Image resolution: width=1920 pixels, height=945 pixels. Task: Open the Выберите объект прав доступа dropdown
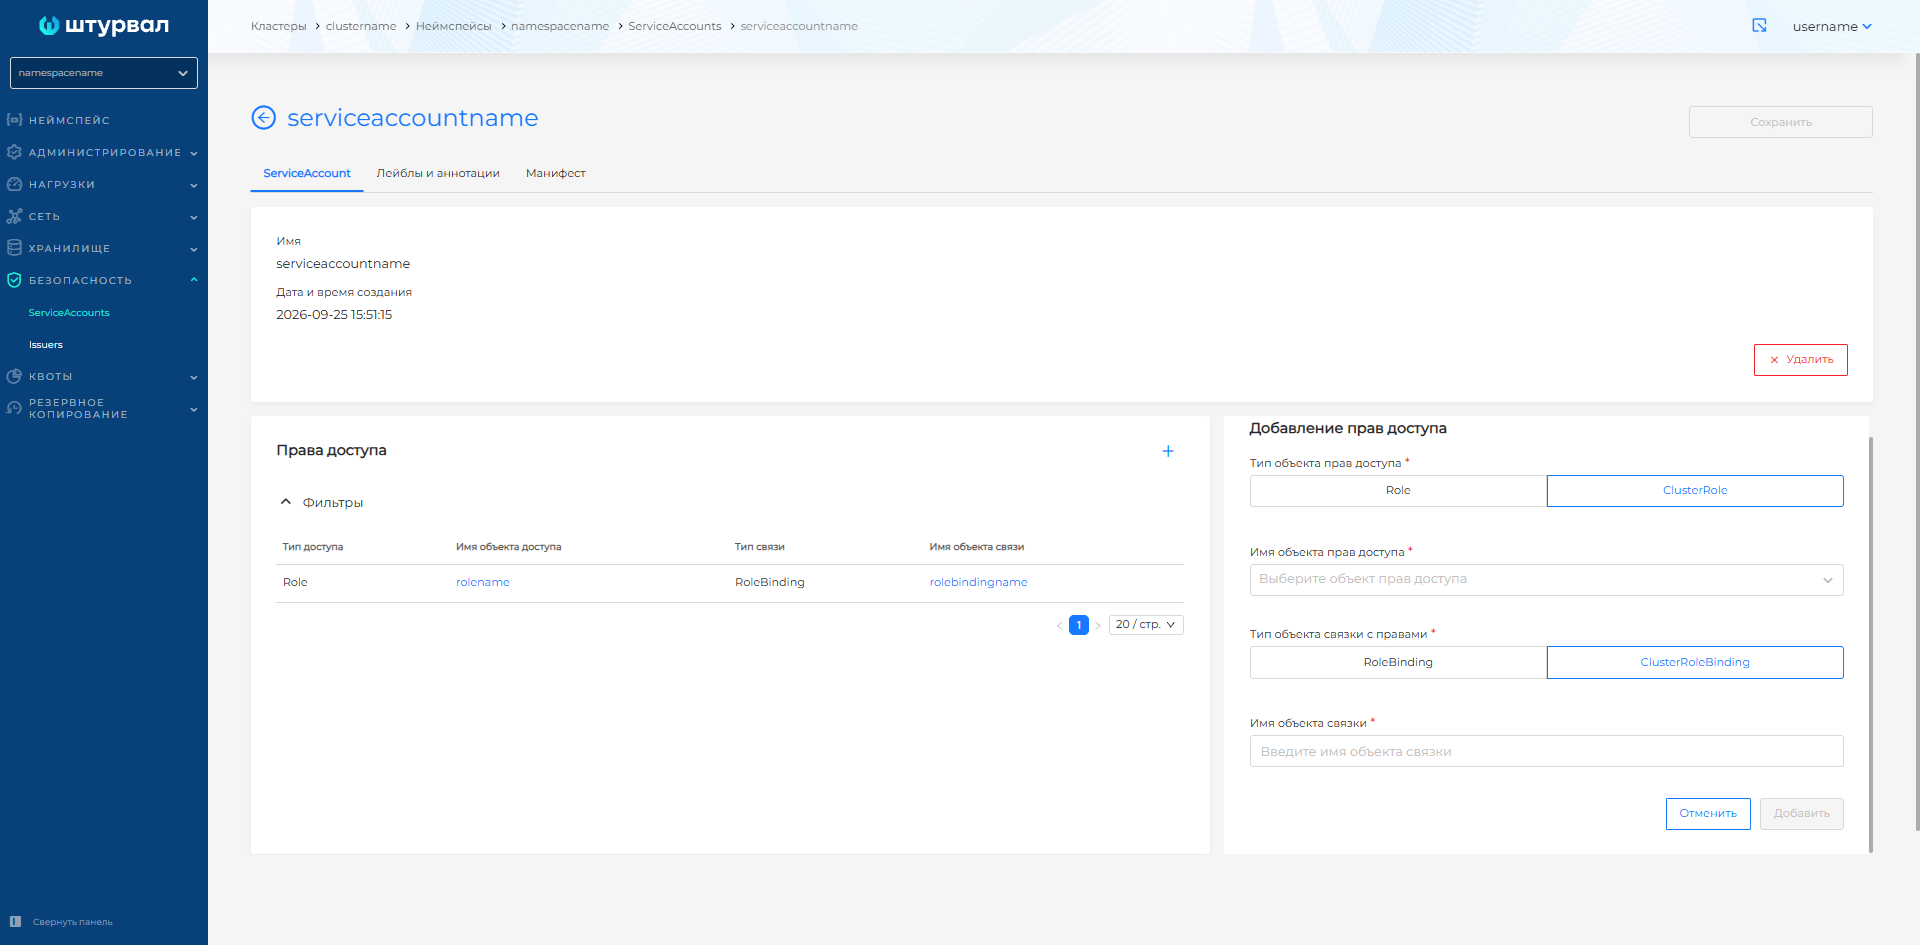pos(1546,580)
